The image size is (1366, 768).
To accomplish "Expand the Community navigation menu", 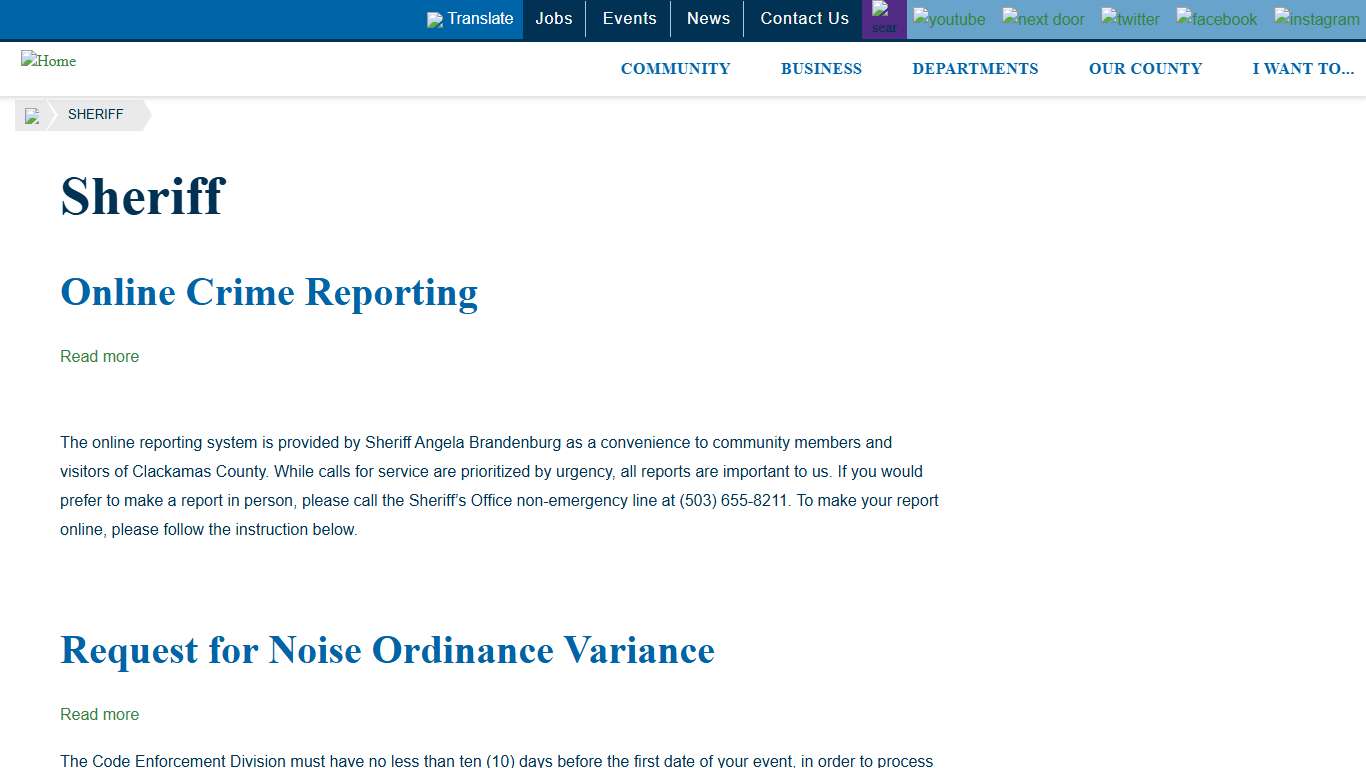I will (x=675, y=69).
